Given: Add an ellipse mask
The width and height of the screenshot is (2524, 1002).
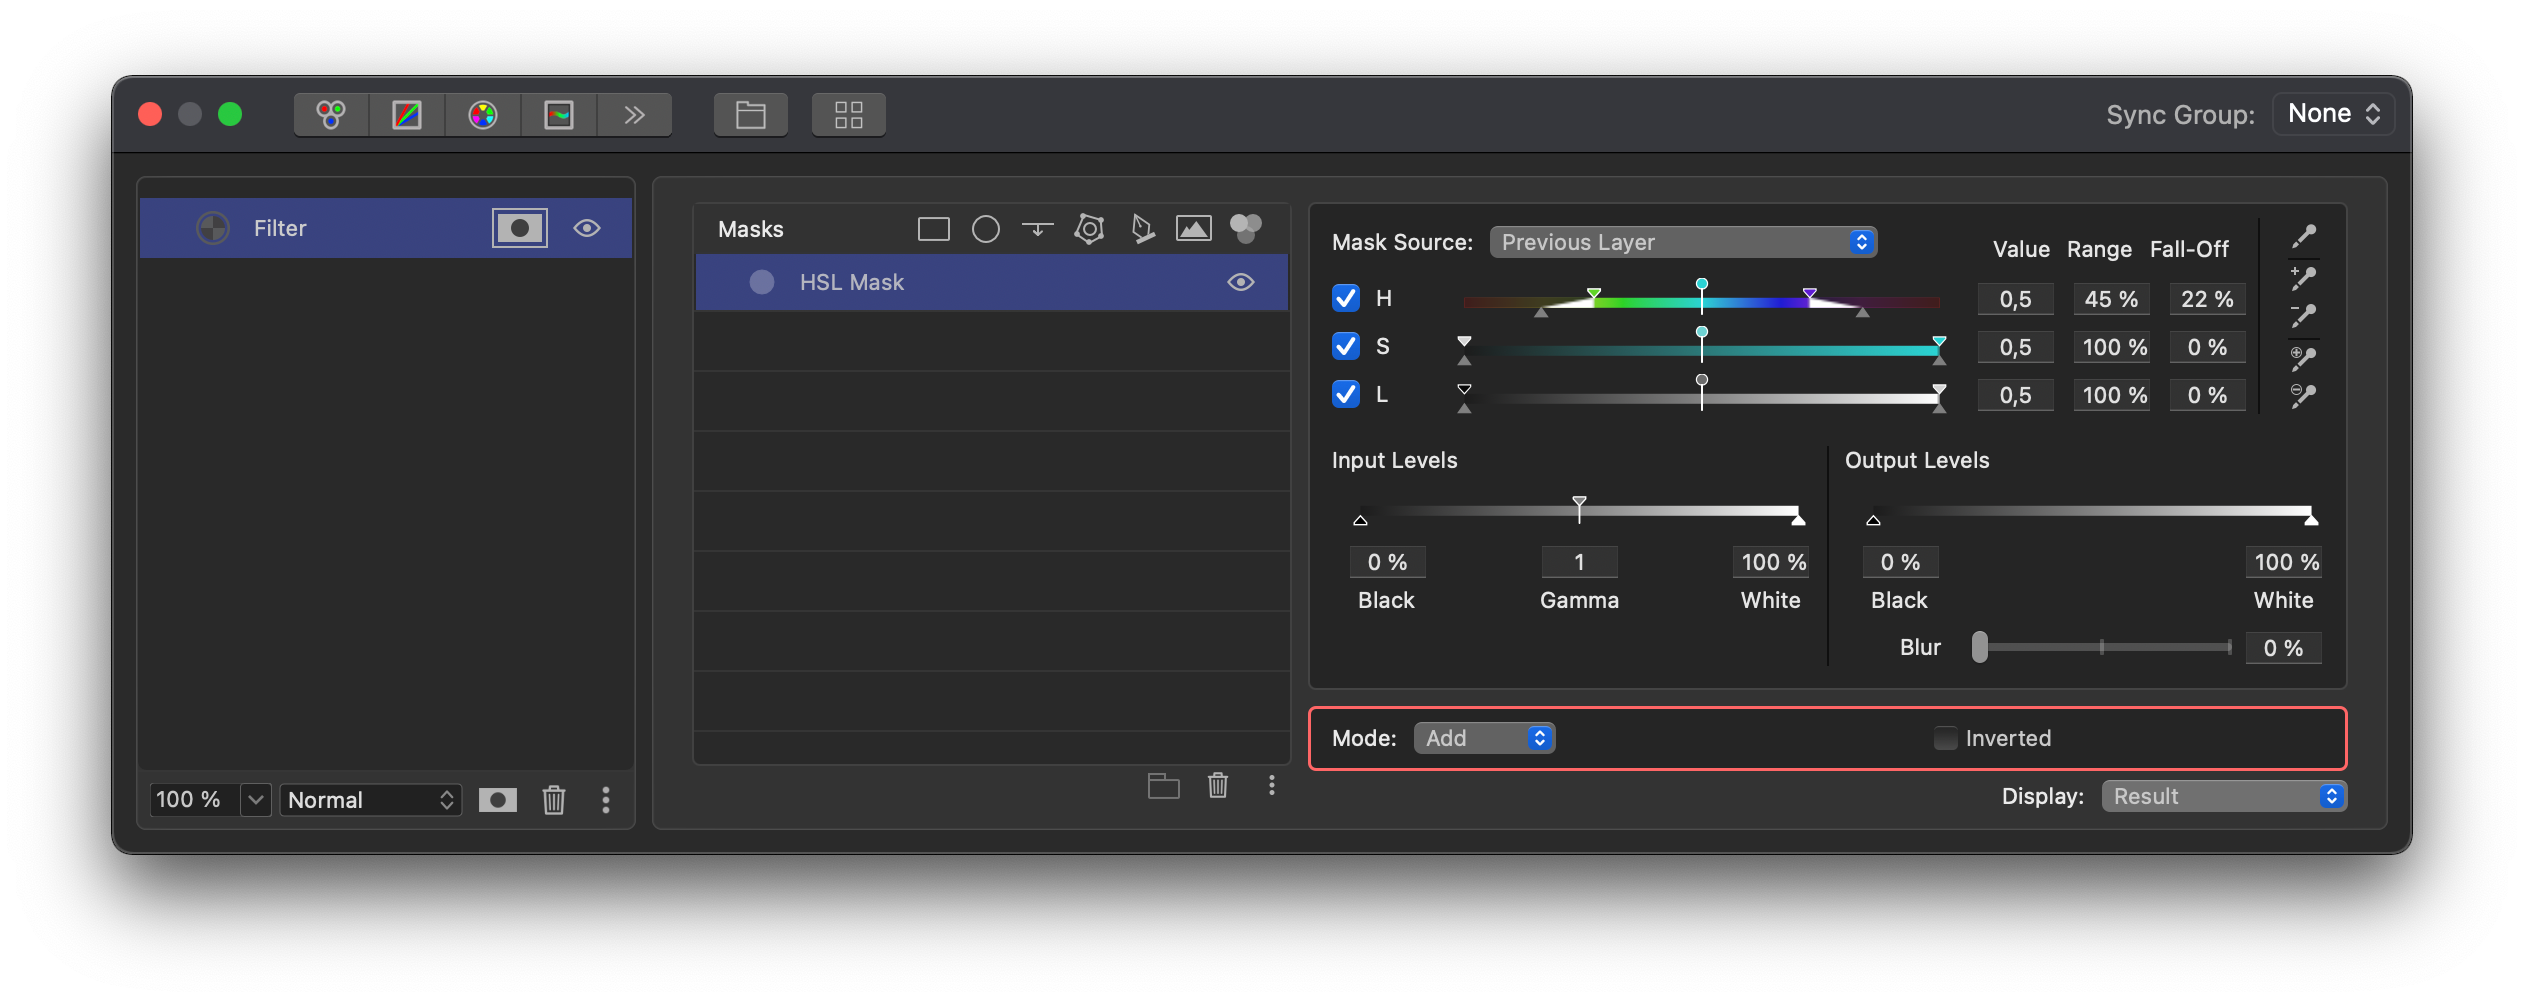Looking at the screenshot, I should click(x=986, y=229).
